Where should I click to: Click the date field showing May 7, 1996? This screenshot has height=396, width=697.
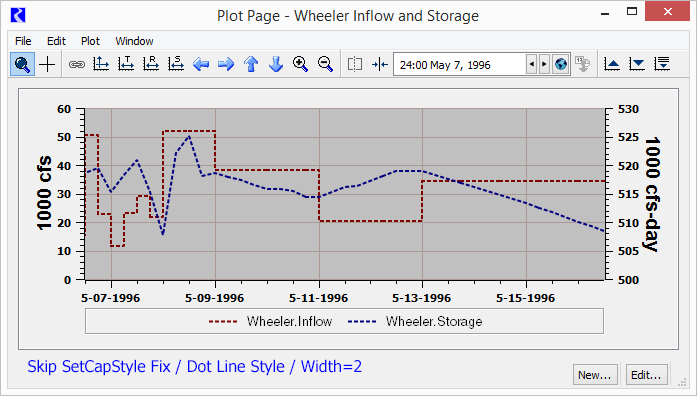pyautogui.click(x=460, y=65)
